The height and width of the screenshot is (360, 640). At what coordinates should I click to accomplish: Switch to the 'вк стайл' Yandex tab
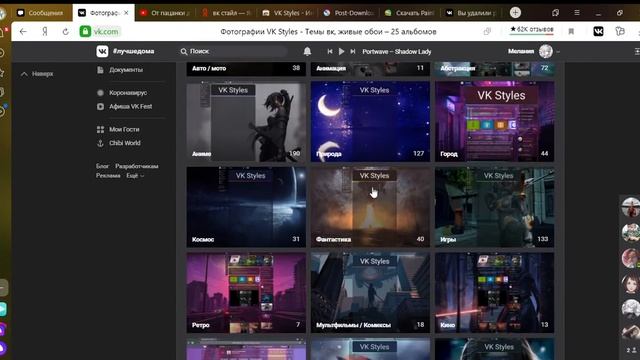[x=227, y=13]
